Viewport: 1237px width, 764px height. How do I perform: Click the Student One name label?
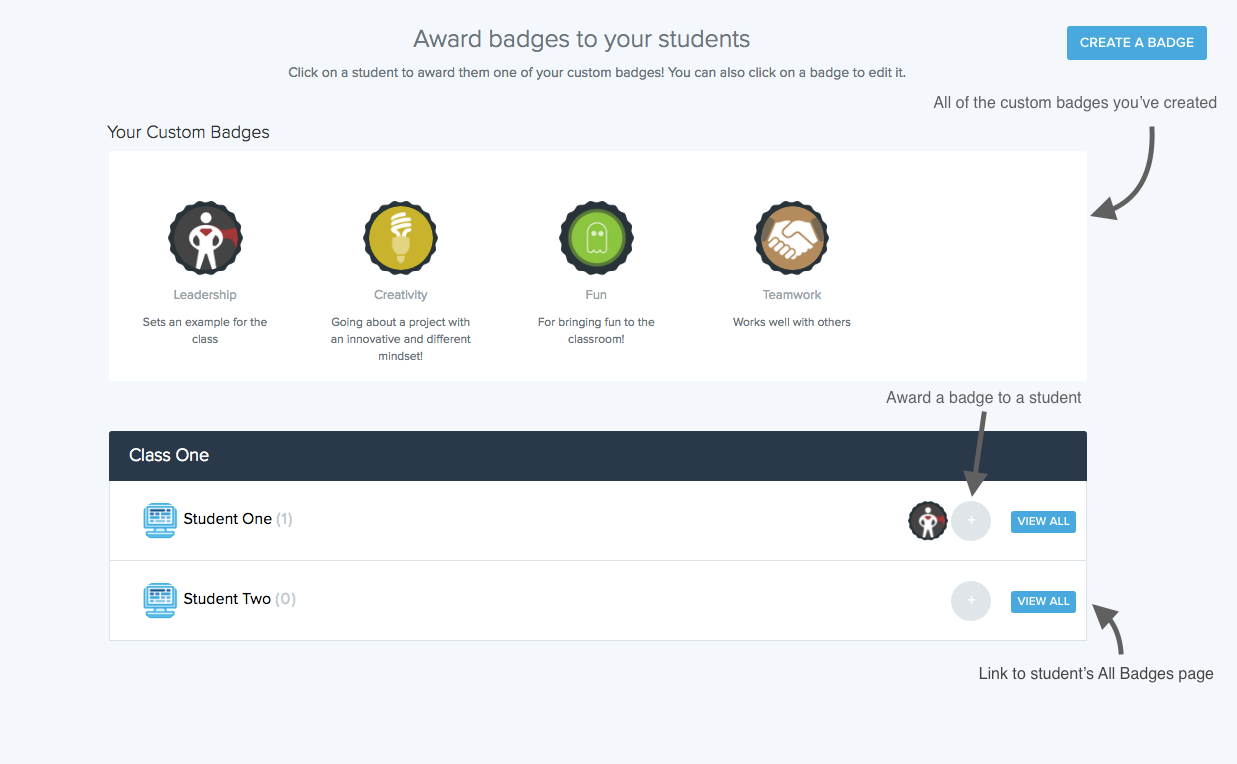[x=226, y=519]
